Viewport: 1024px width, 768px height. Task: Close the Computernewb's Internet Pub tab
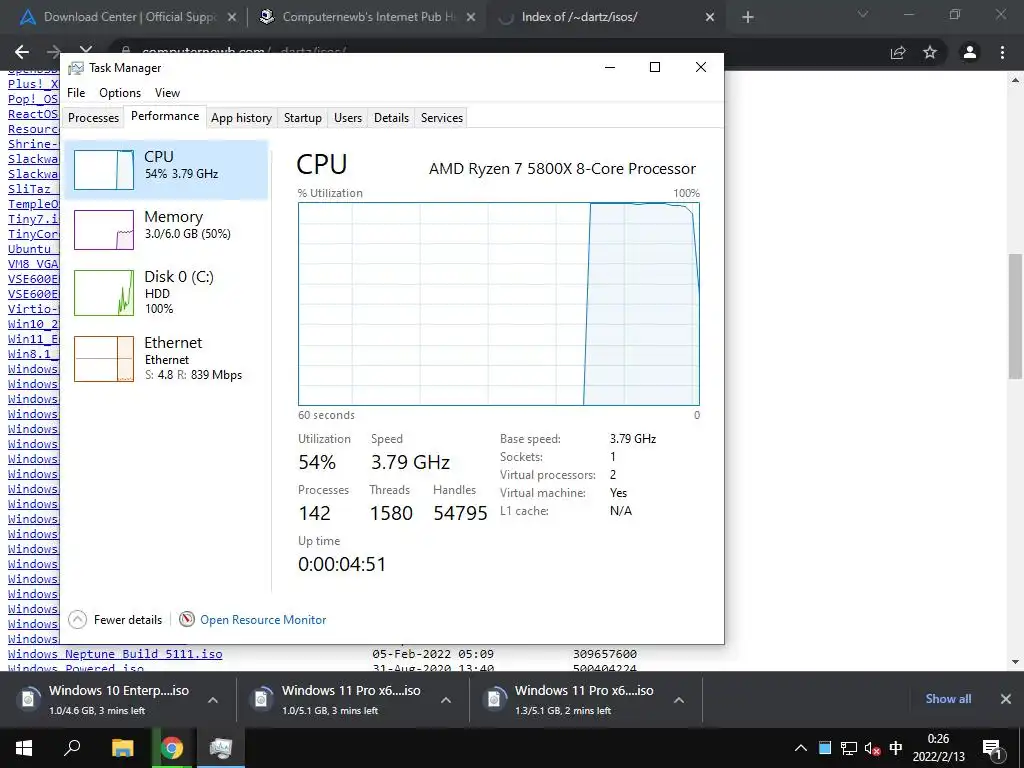coord(471,18)
